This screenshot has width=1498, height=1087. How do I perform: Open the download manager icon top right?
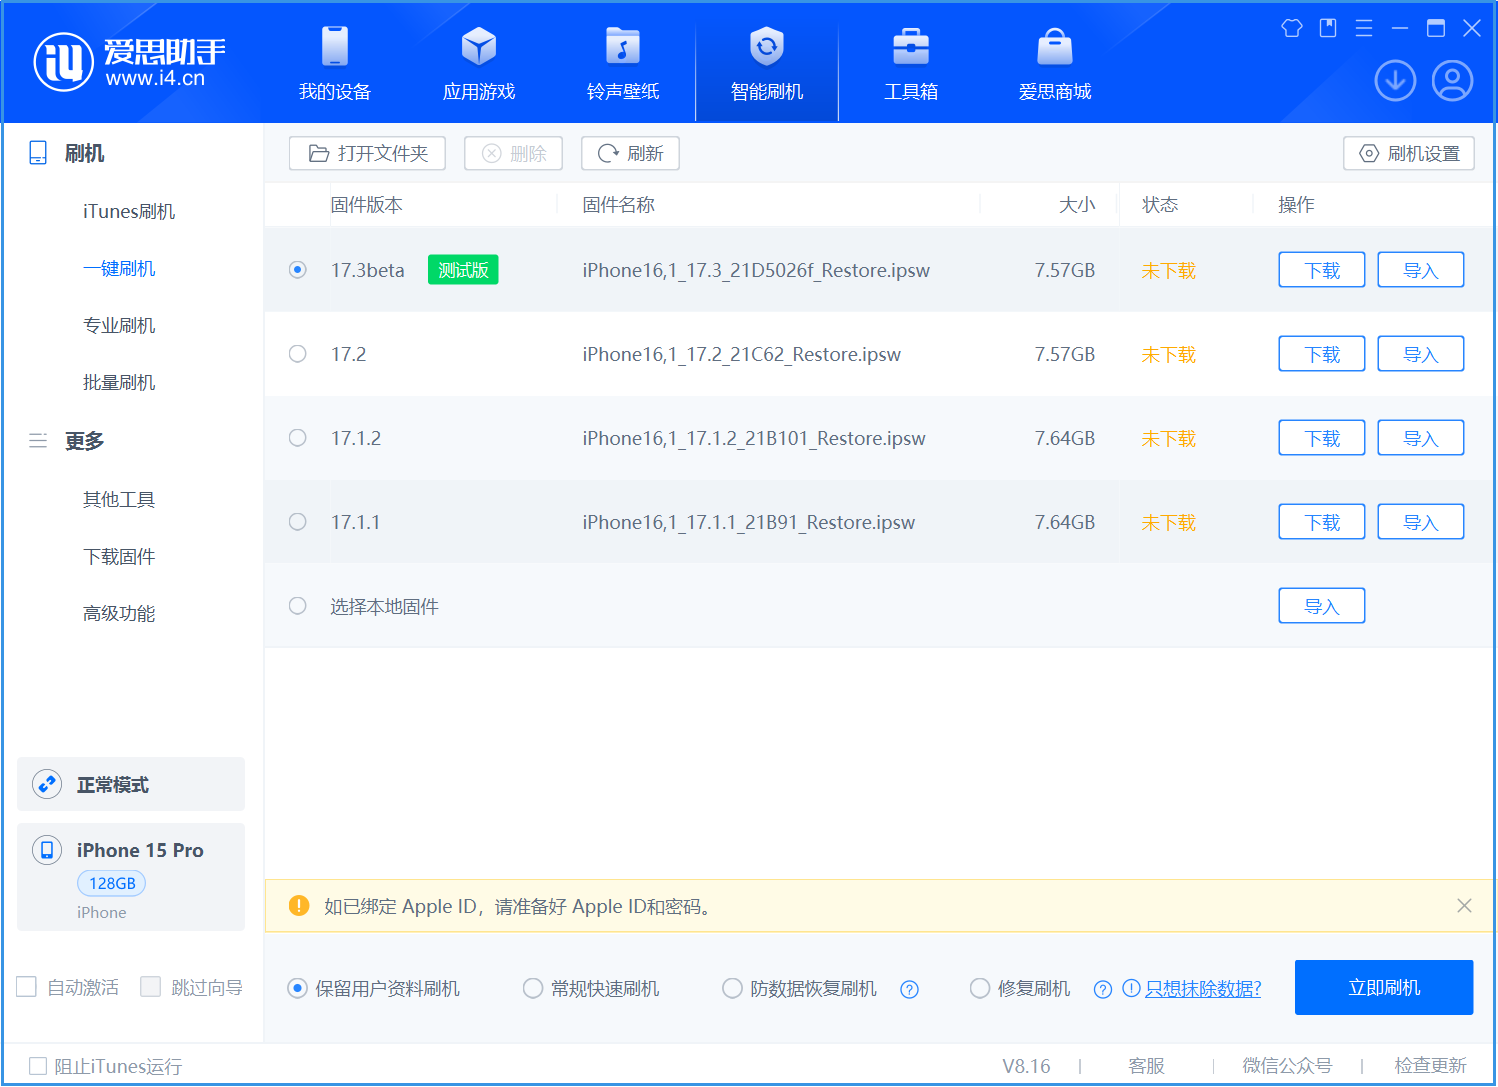(x=1395, y=81)
